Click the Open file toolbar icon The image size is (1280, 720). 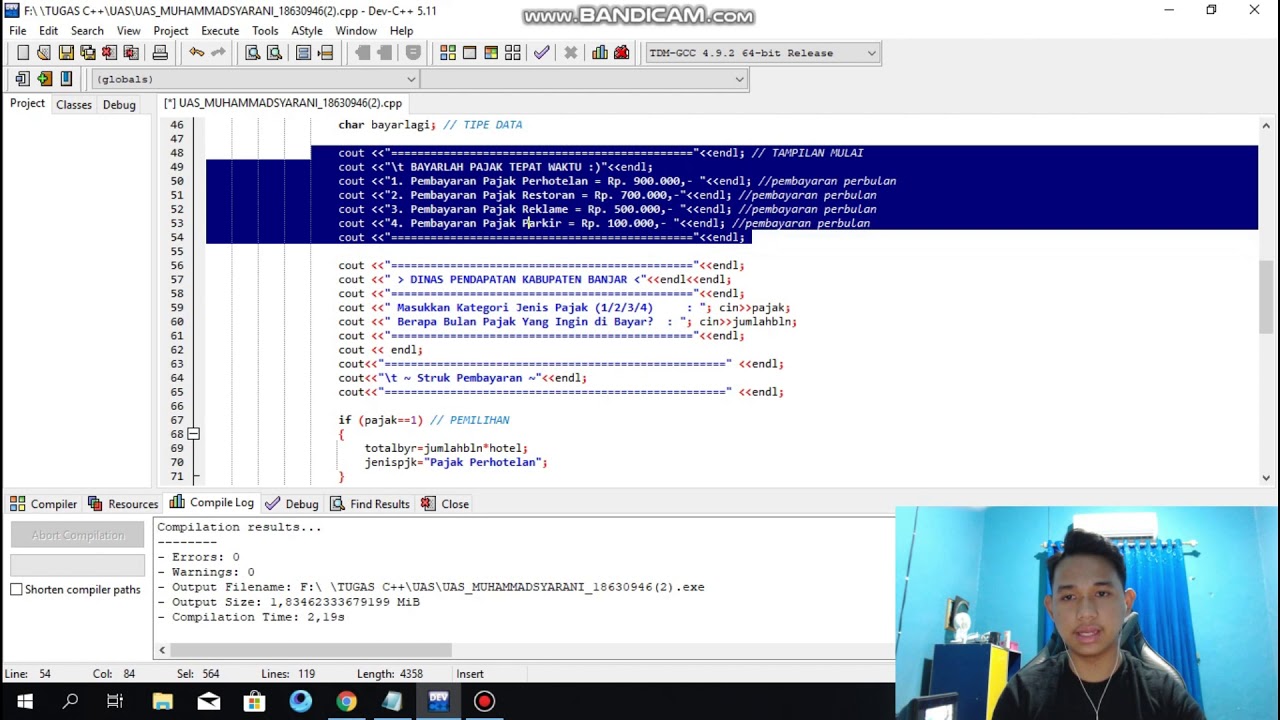tap(44, 53)
